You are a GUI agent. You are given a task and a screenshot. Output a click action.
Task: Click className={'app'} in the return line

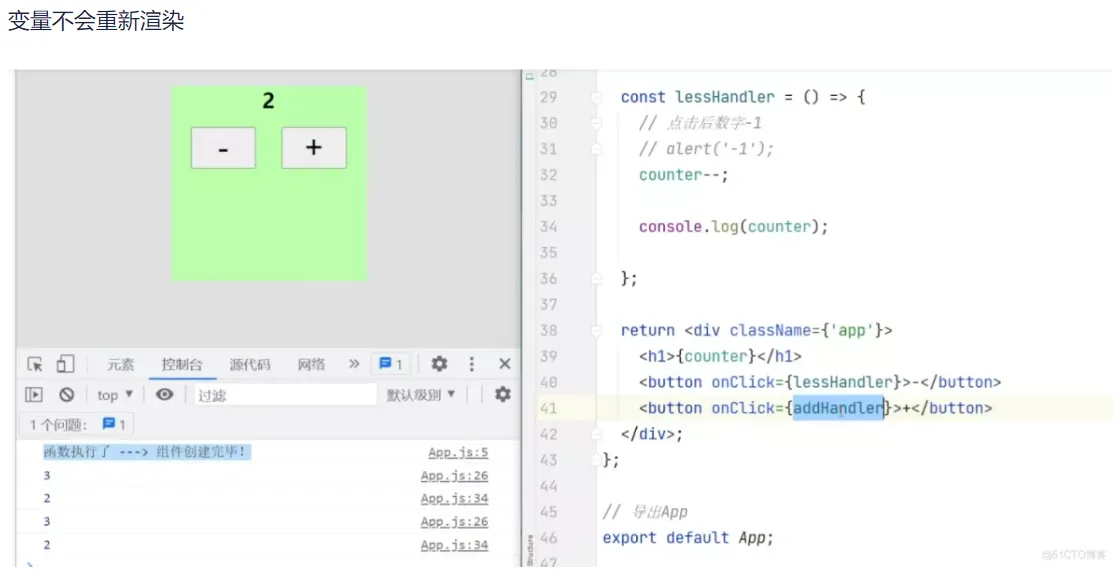[806, 331]
